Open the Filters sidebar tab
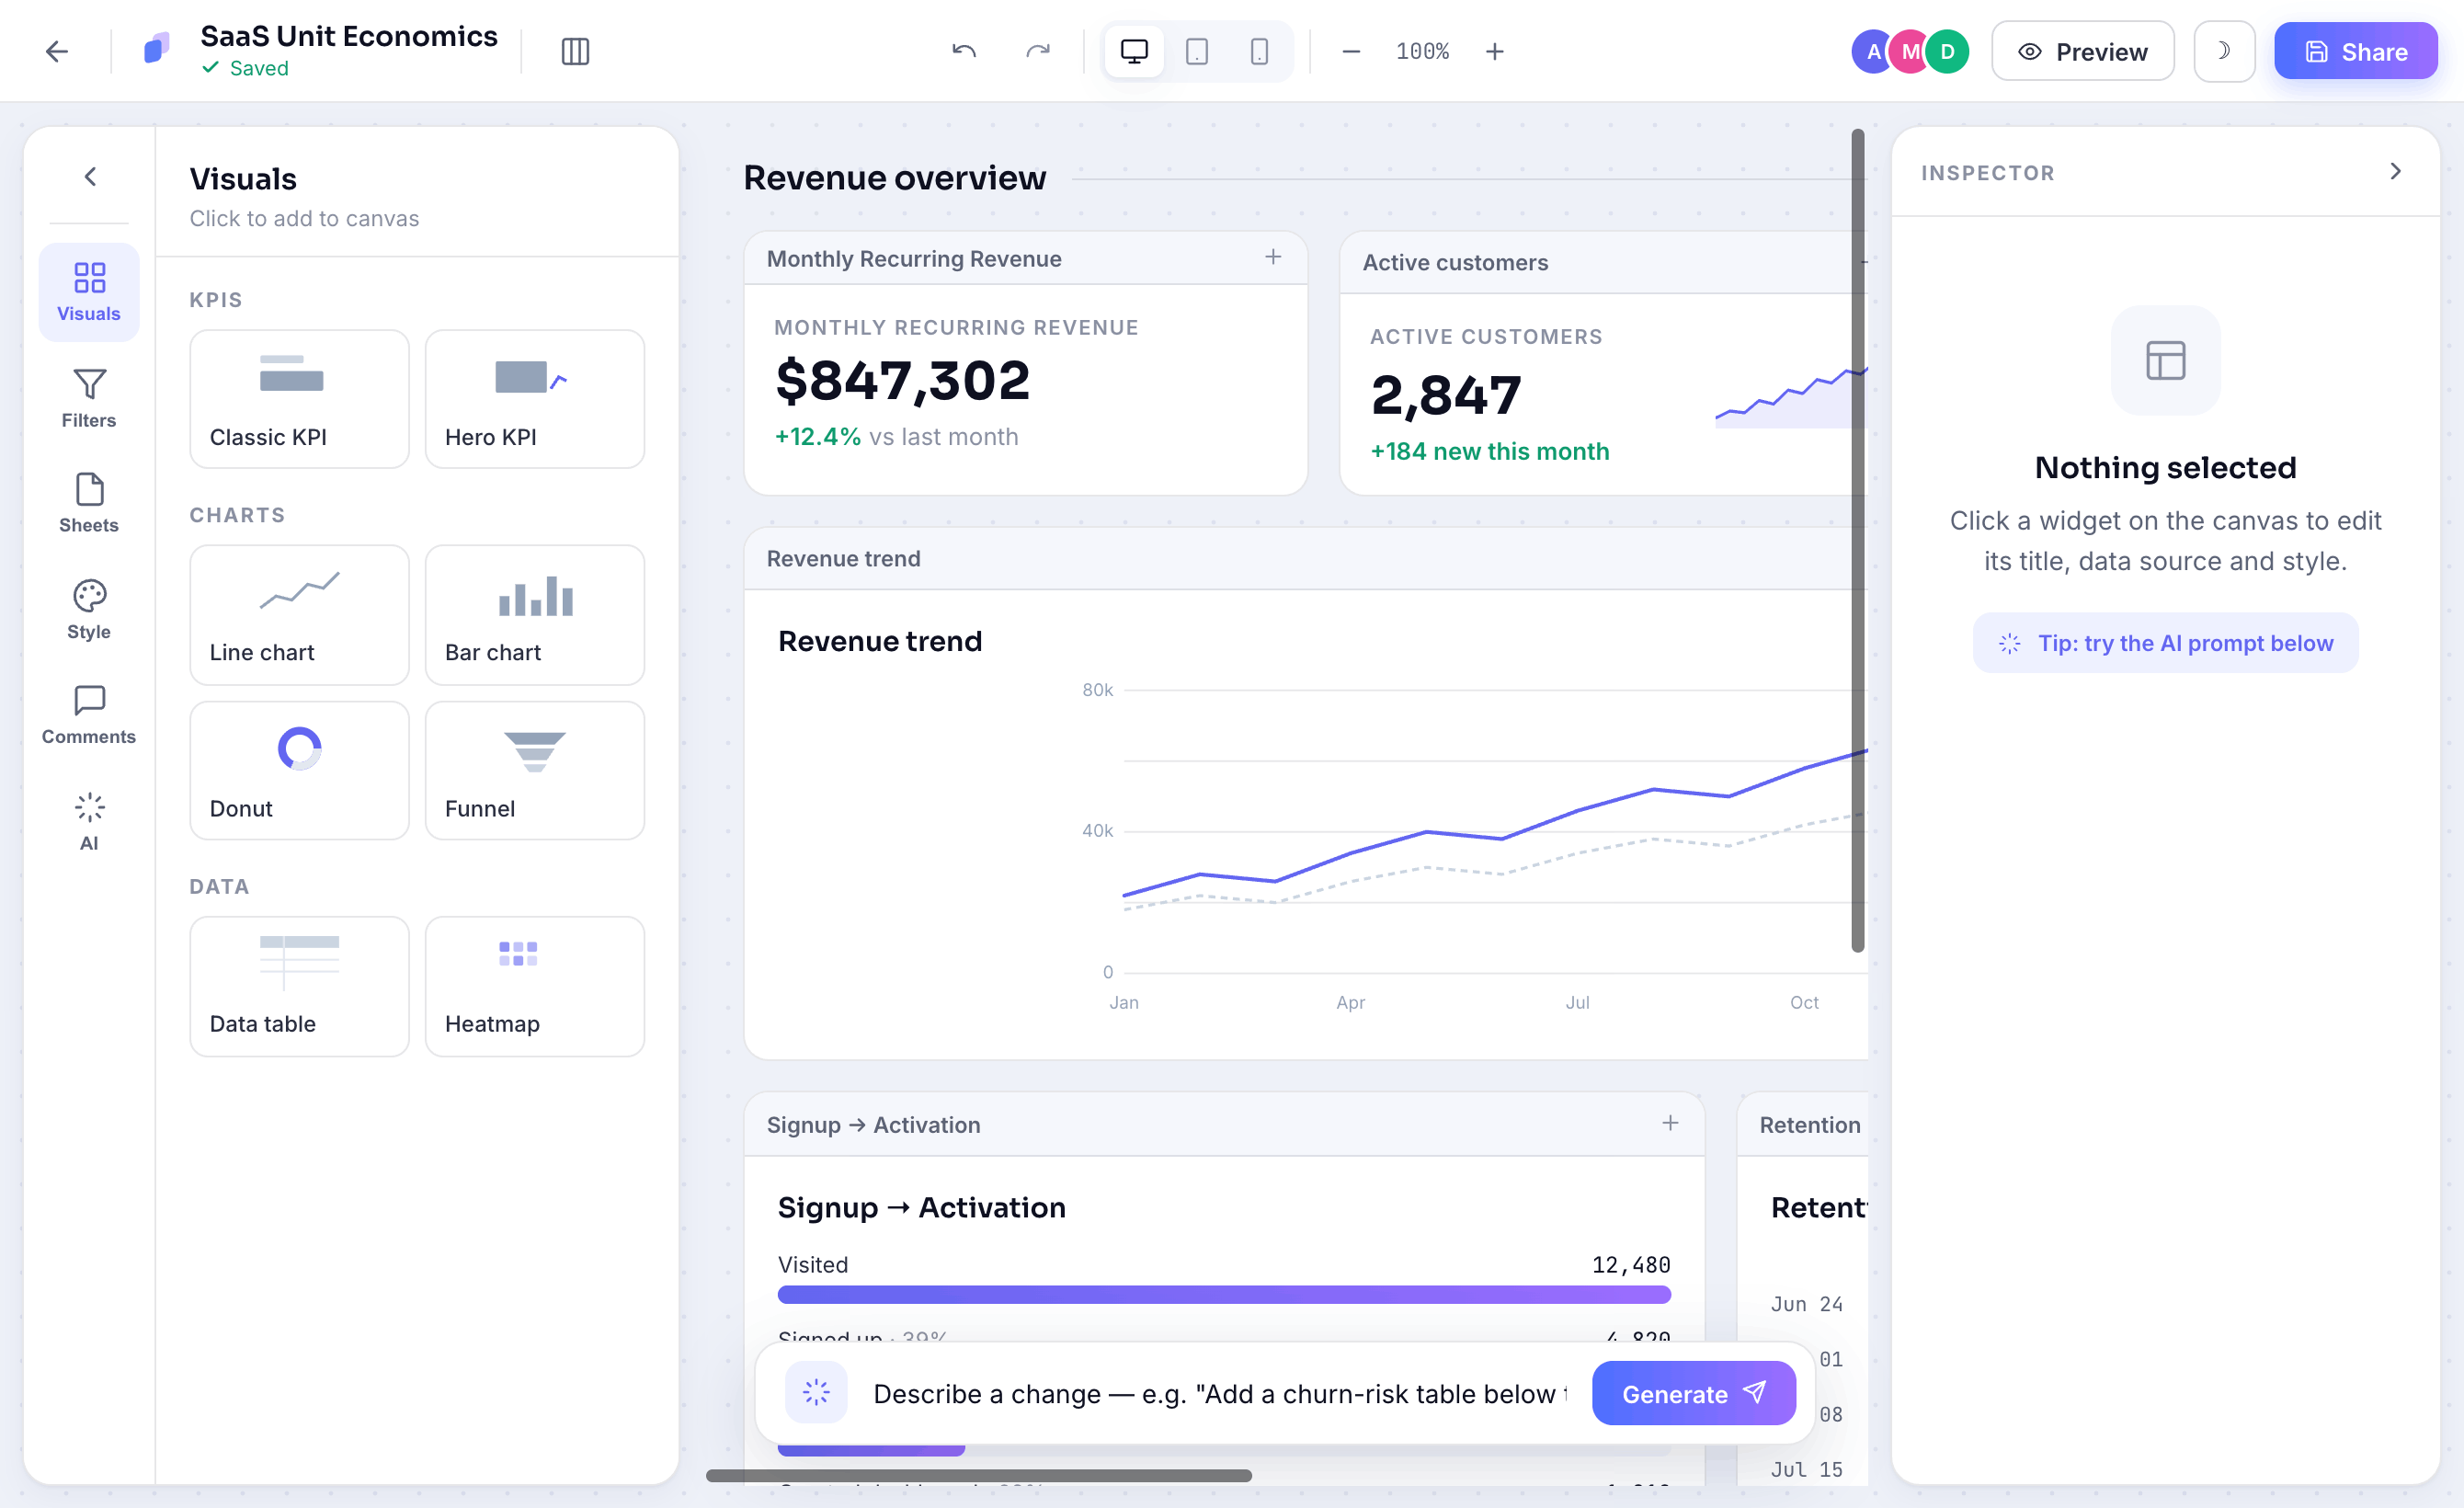The width and height of the screenshot is (2464, 1508). [89, 398]
